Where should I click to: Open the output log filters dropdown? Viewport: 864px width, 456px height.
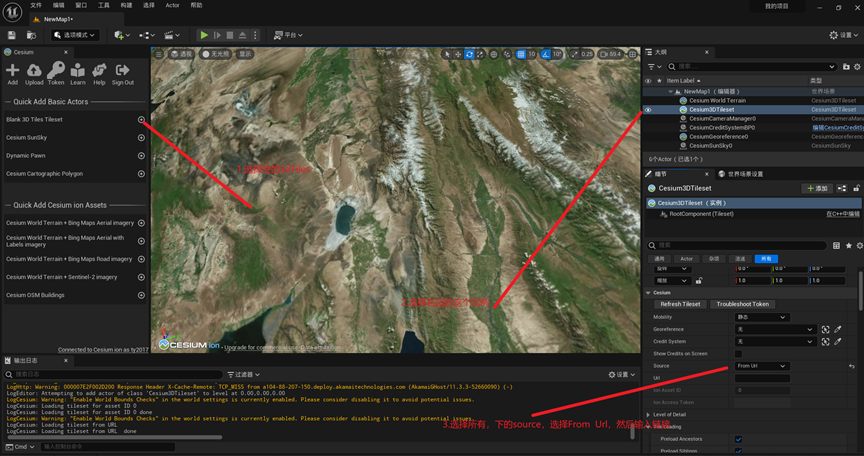pos(243,374)
